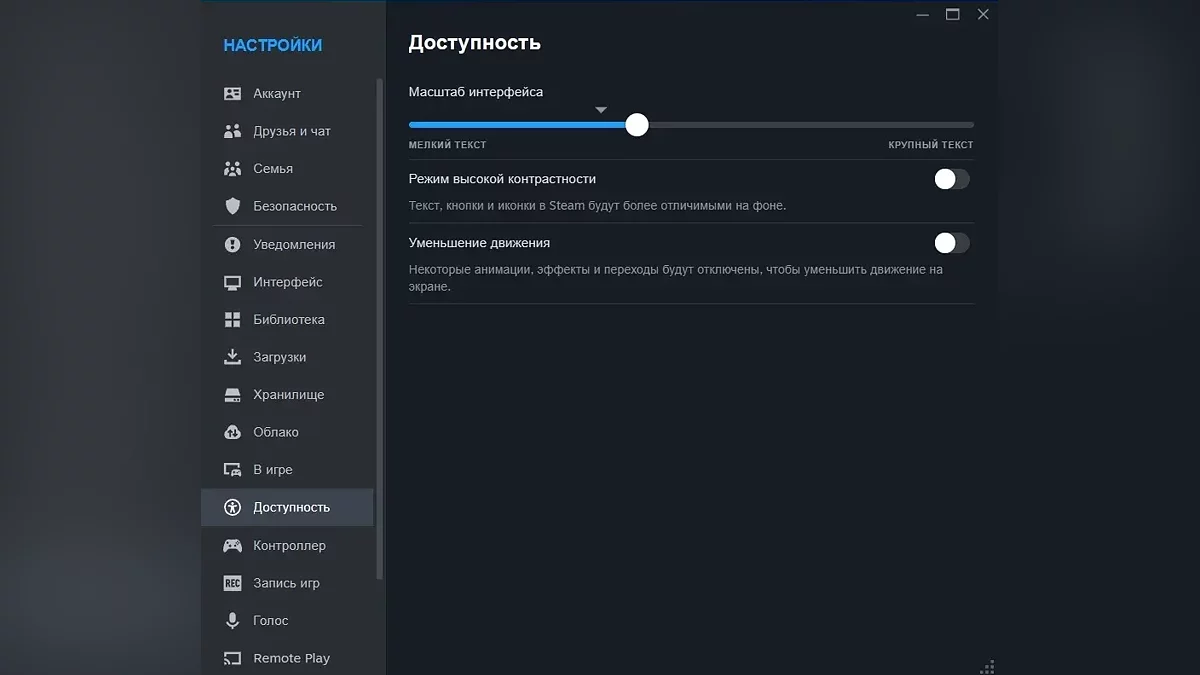This screenshot has height=675, width=1200.
Task: Click the Downloads arrow icon
Action: [x=232, y=357]
